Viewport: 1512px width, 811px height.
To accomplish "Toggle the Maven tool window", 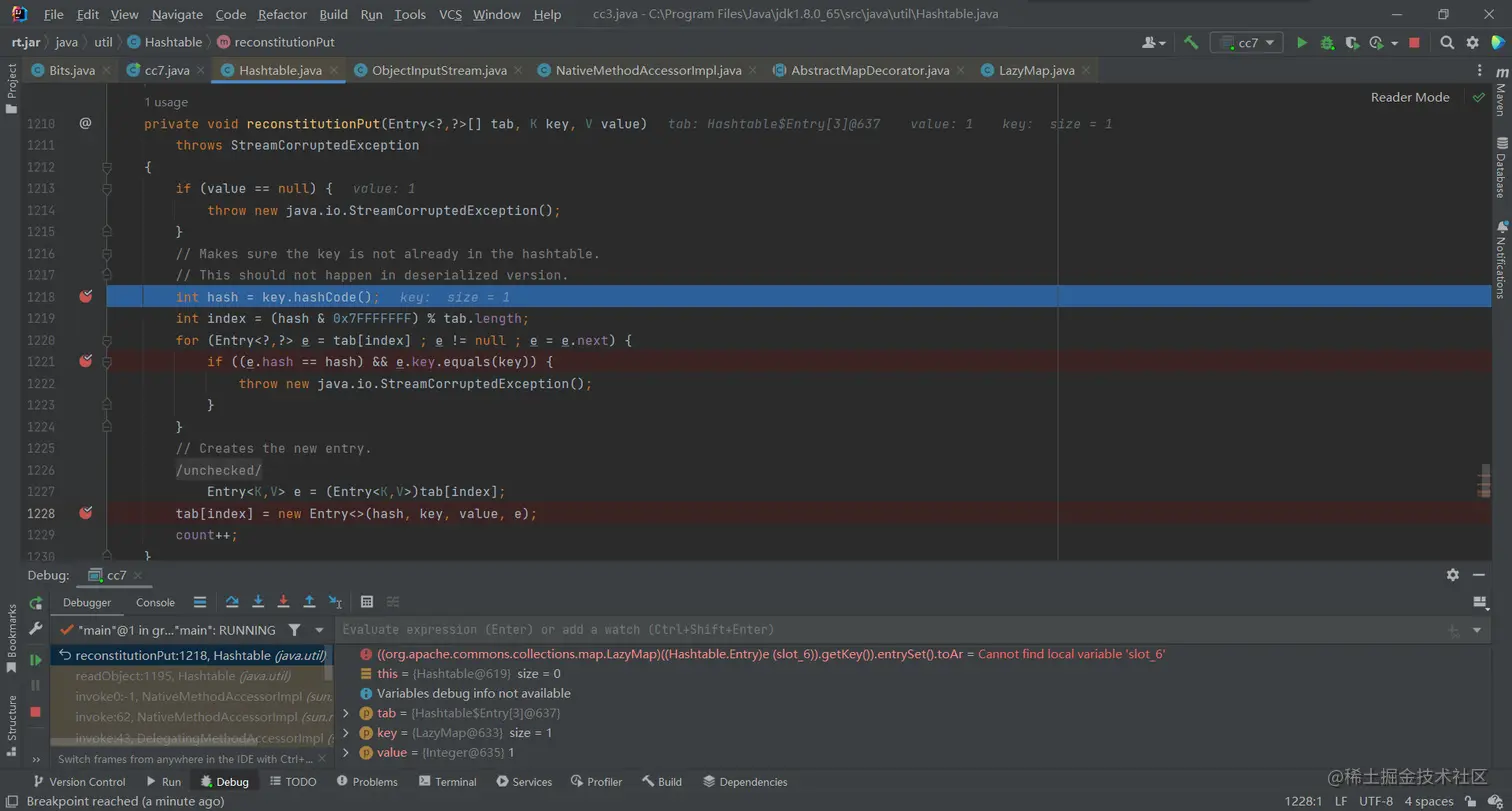I will (x=1501, y=90).
